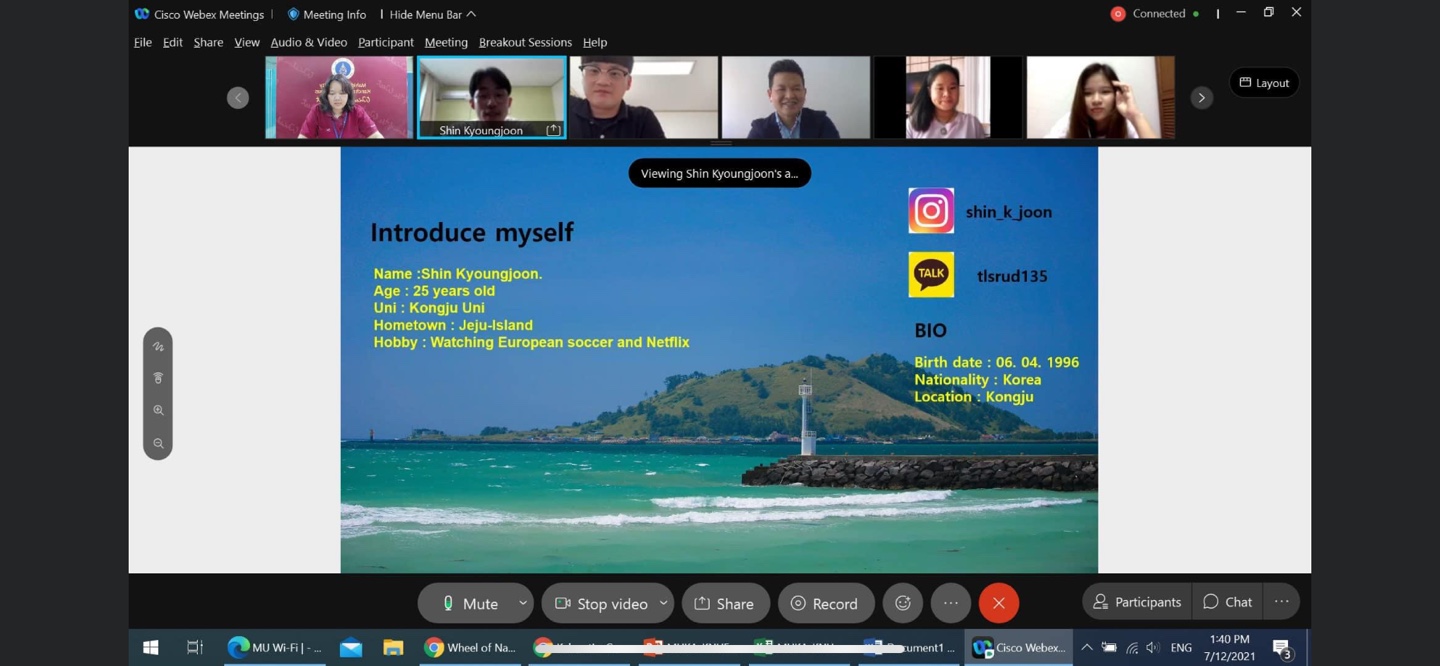Viewport: 1440px width, 666px height.
Task: Select Shin Kyoungjoon's video thumbnail
Action: 491,97
